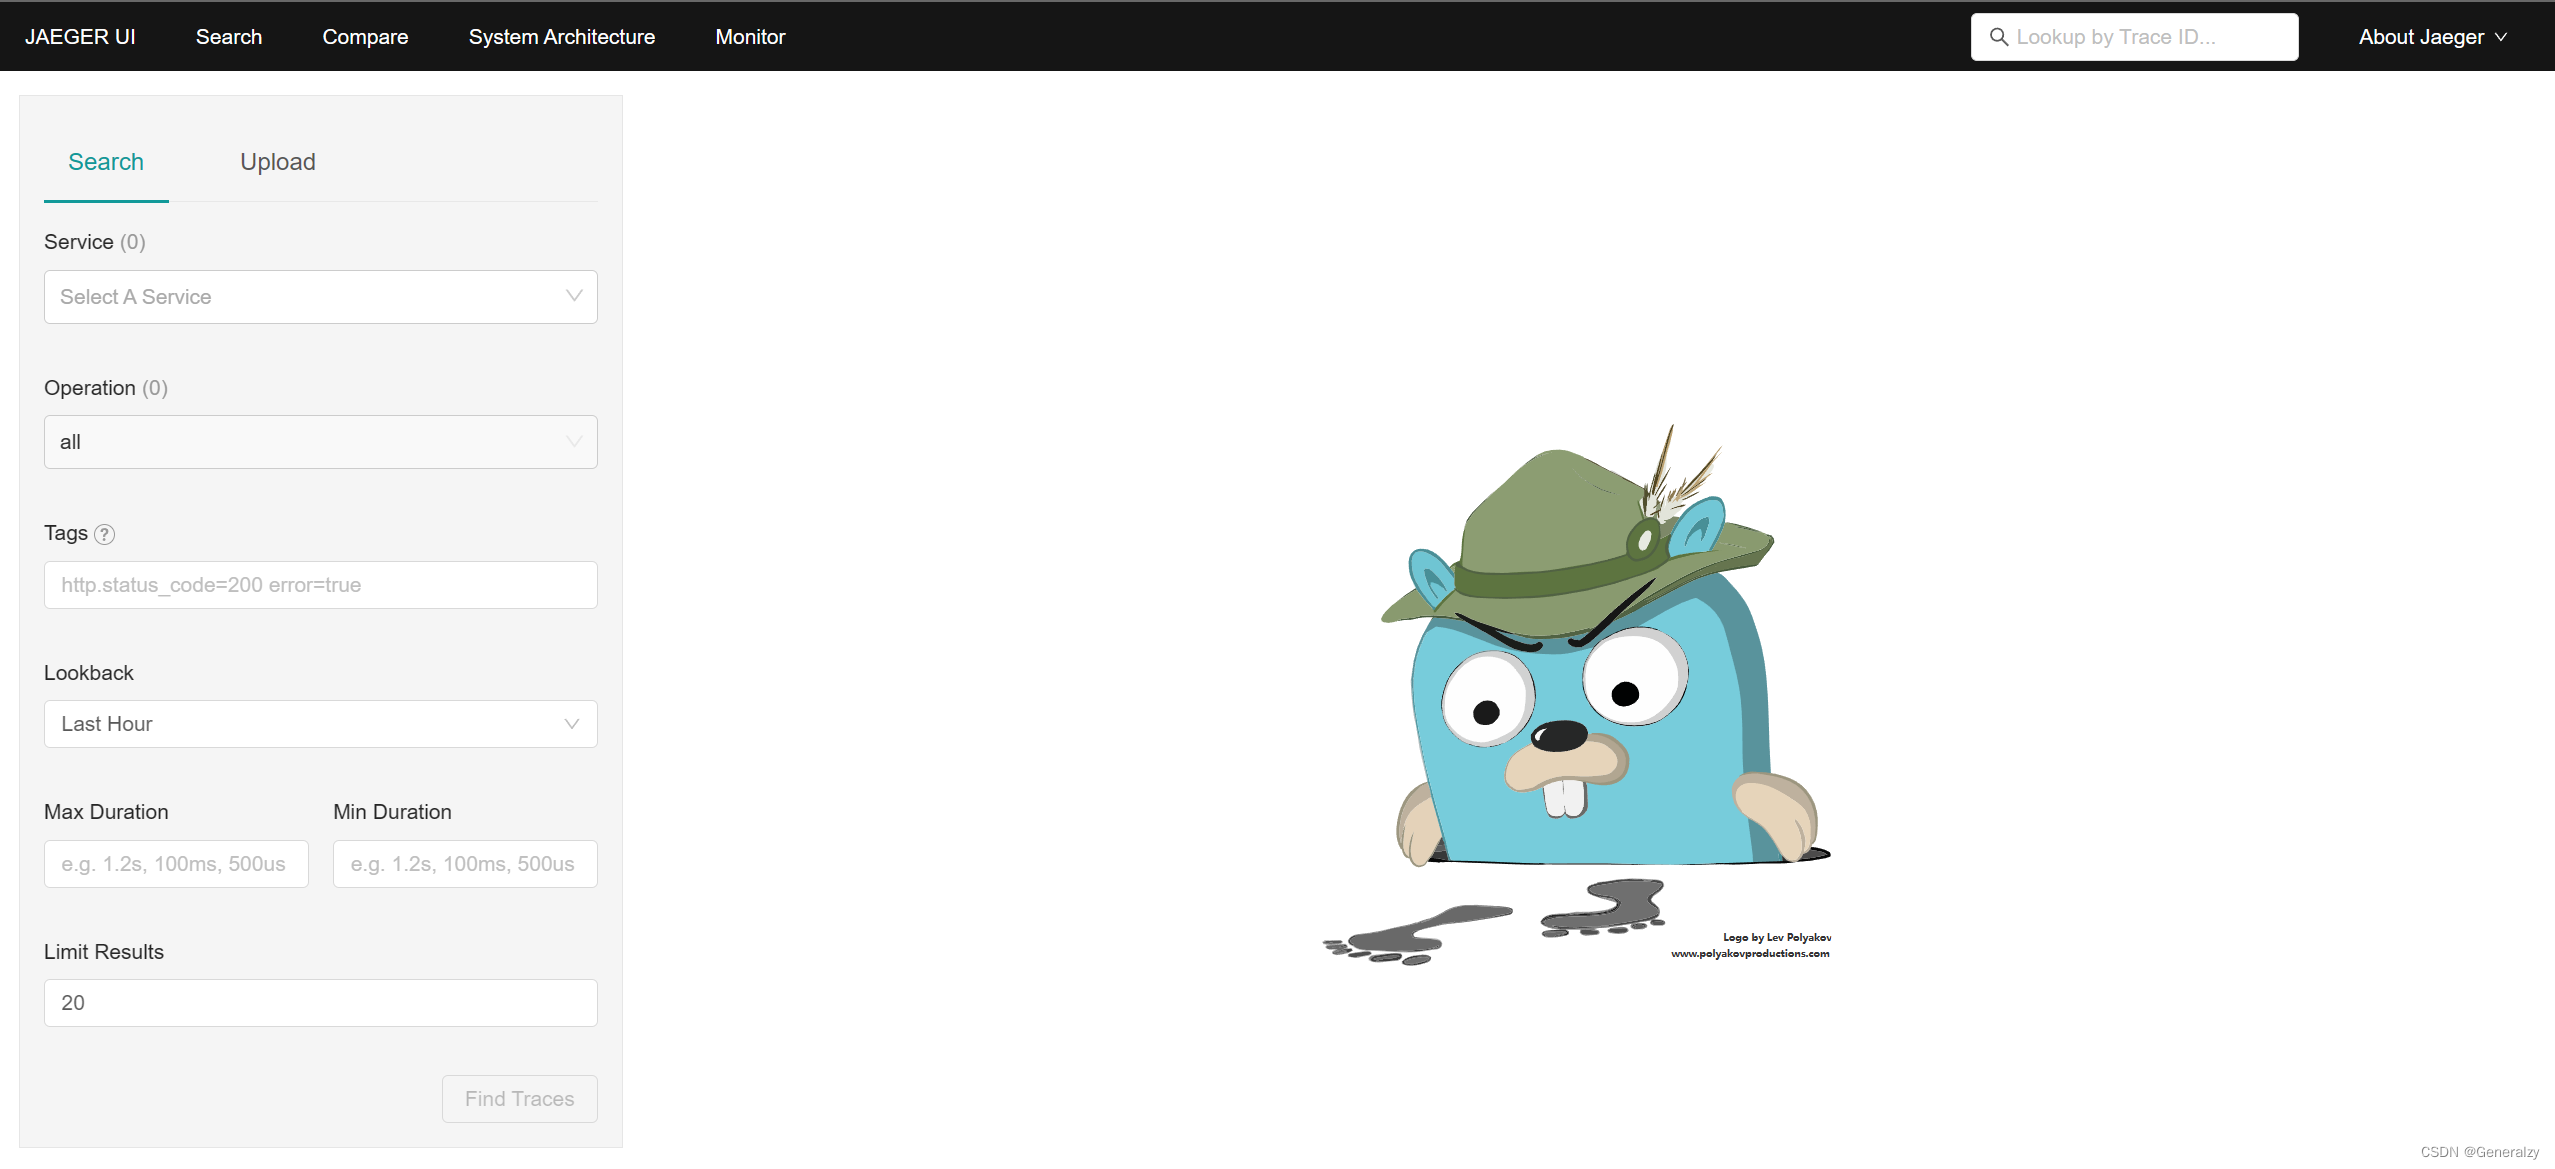Select the Search tab in the panel

[106, 162]
